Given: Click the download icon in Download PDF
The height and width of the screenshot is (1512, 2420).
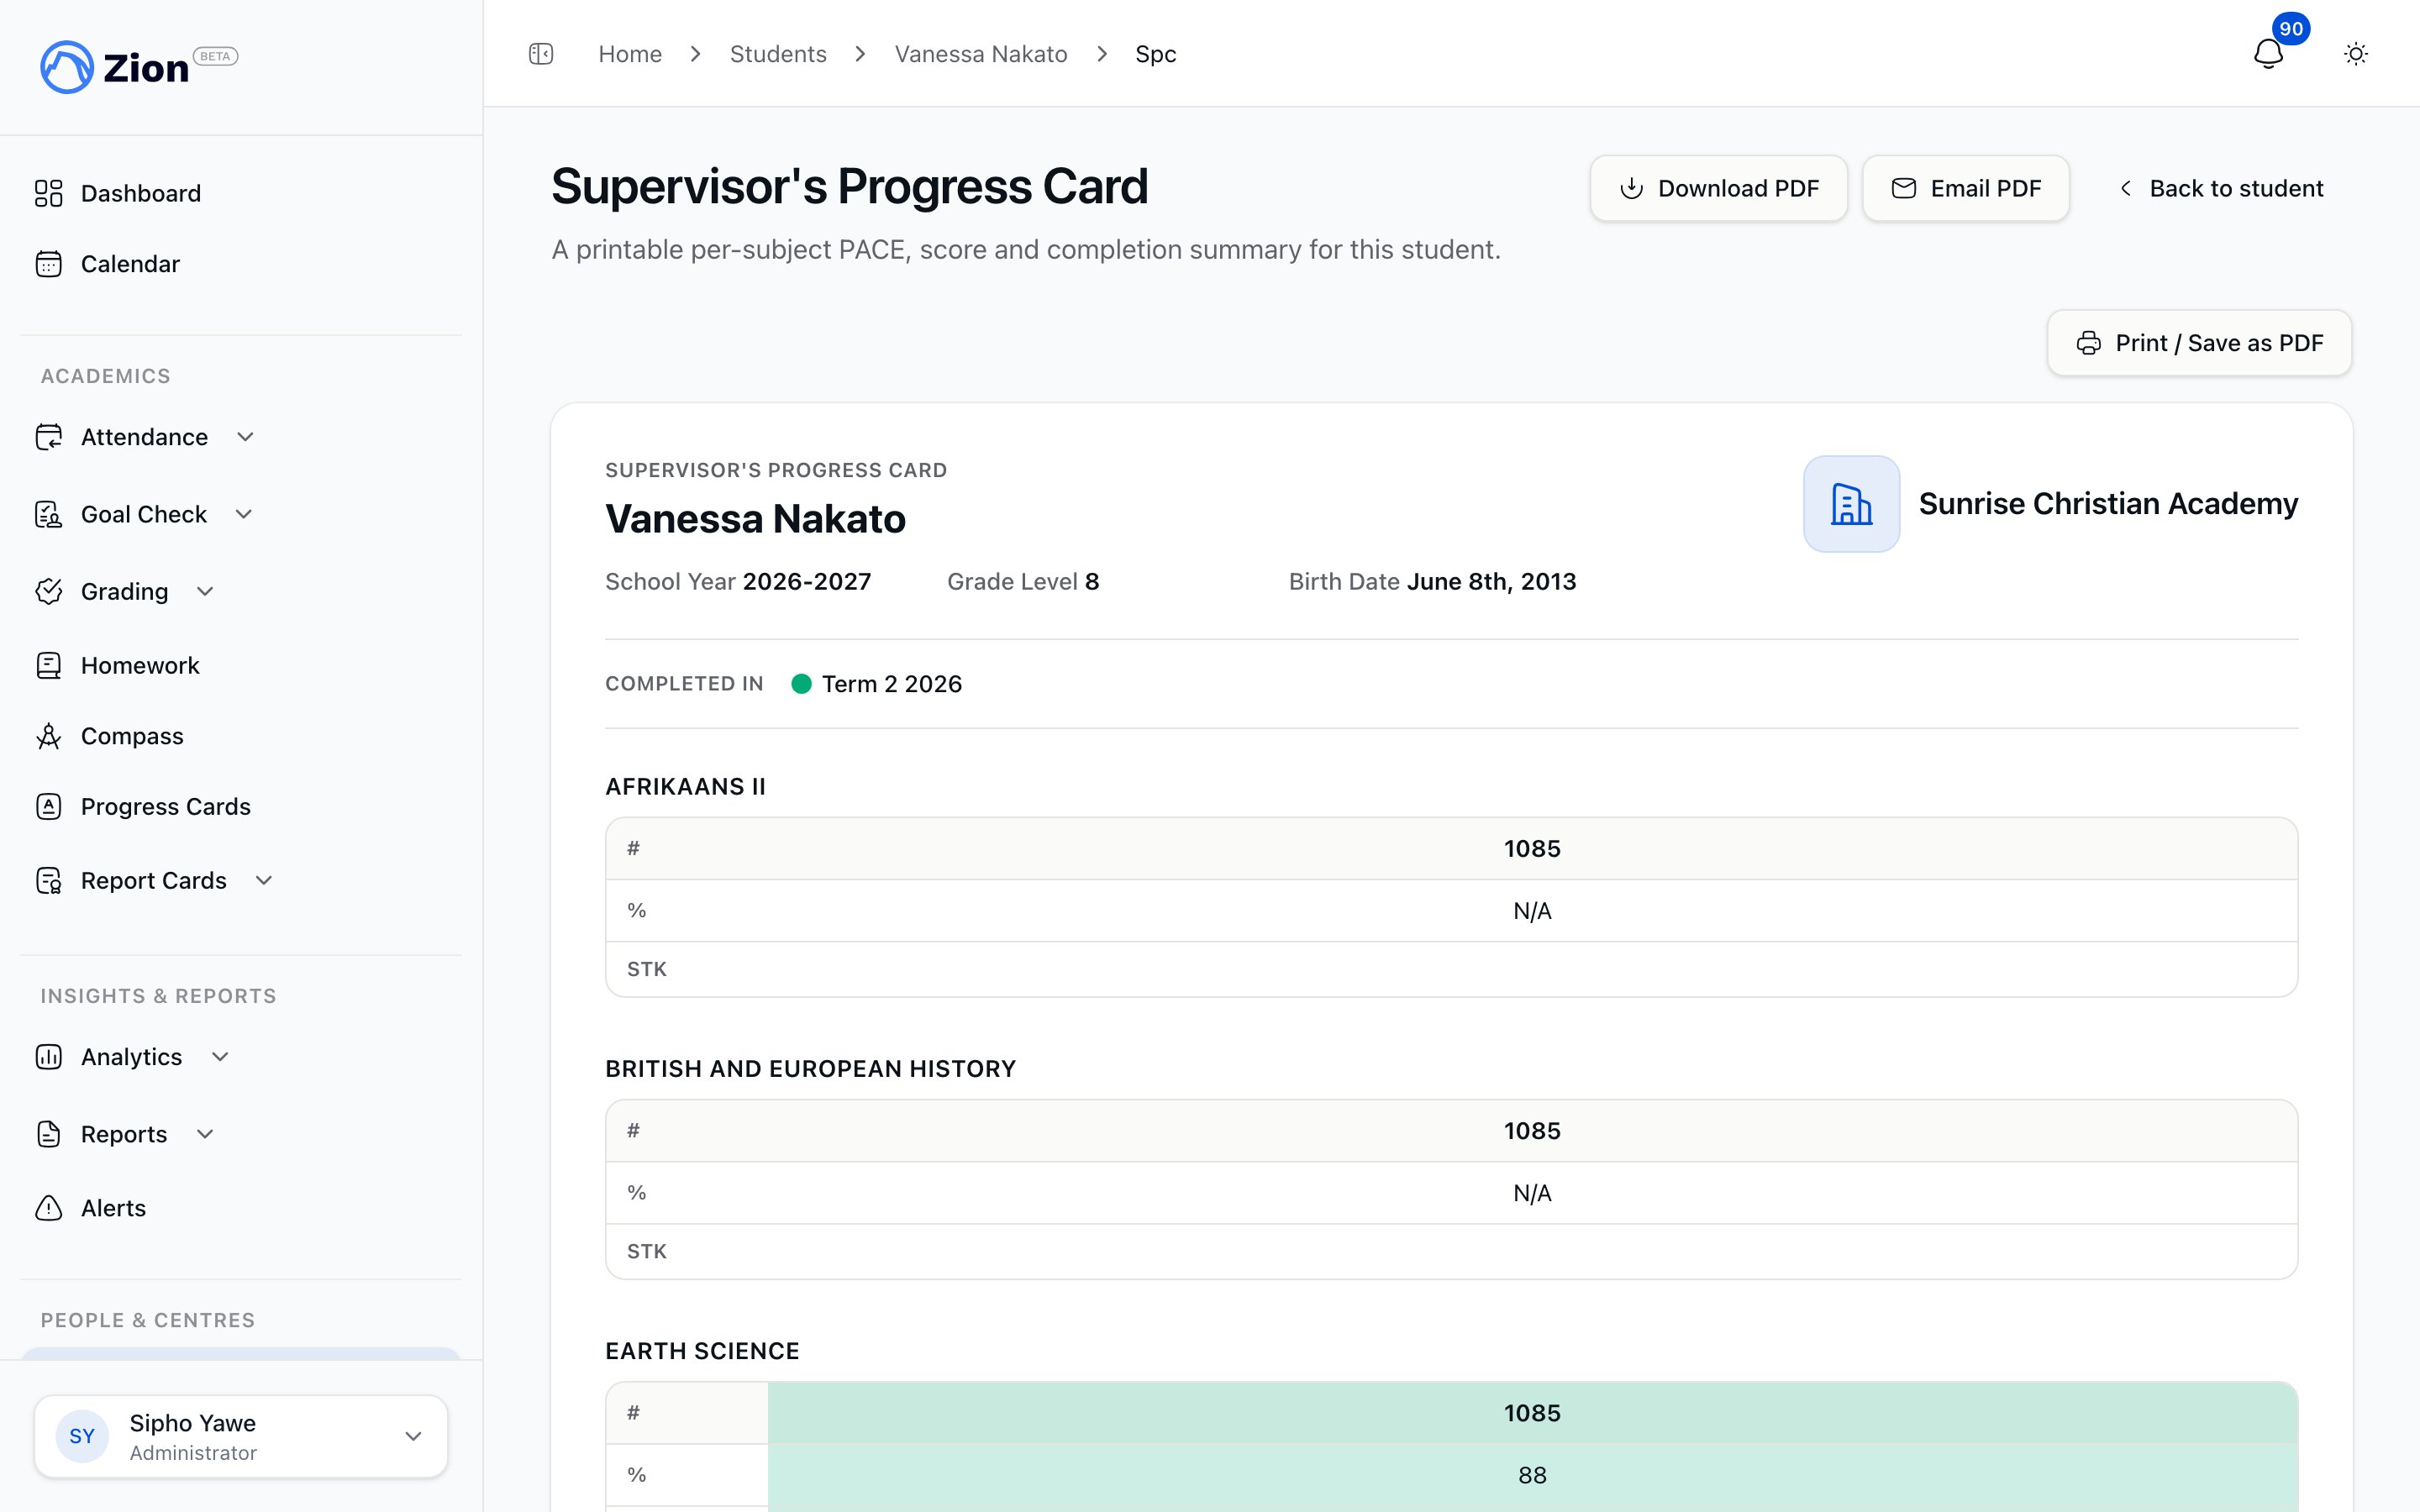Looking at the screenshot, I should click(x=1631, y=188).
